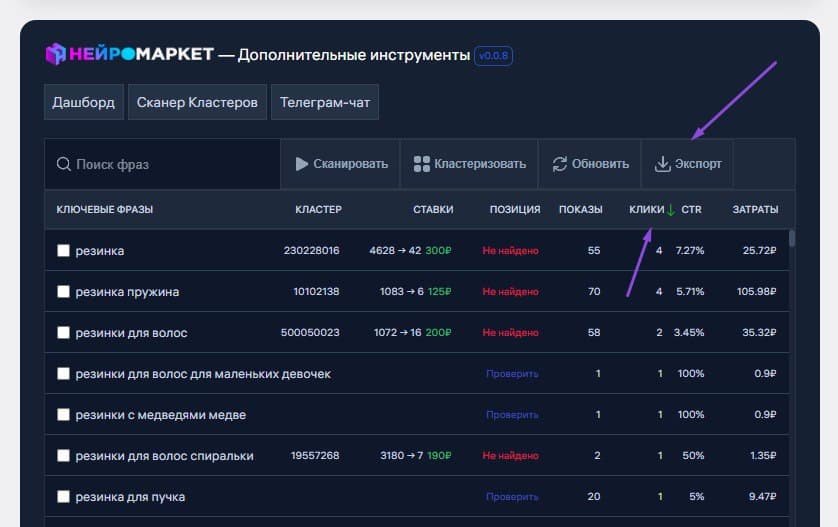The height and width of the screenshot is (527, 838).
Task: Tick the checkbox for резинка
Action: tap(64, 251)
